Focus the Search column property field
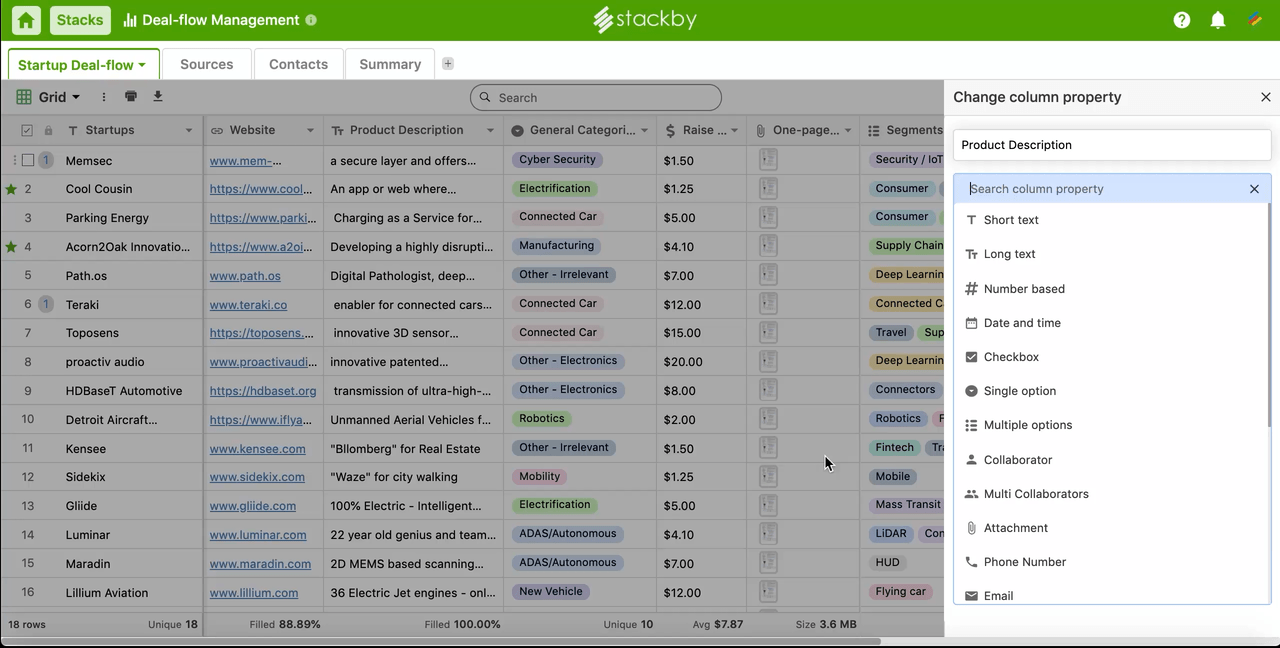Viewport: 1280px width, 648px height. pyautogui.click(x=1105, y=189)
